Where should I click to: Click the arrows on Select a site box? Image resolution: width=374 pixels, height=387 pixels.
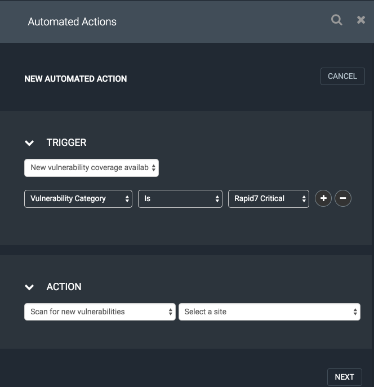pyautogui.click(x=355, y=312)
